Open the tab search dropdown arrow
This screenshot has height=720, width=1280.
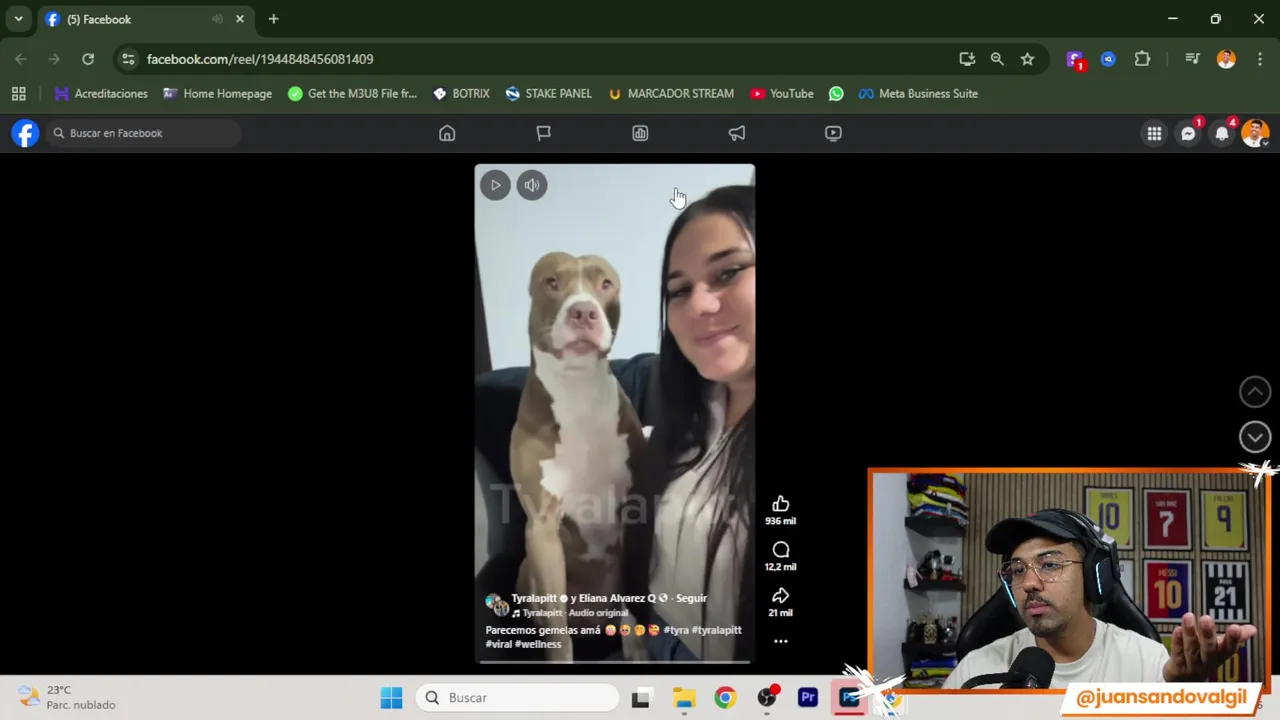pos(18,19)
